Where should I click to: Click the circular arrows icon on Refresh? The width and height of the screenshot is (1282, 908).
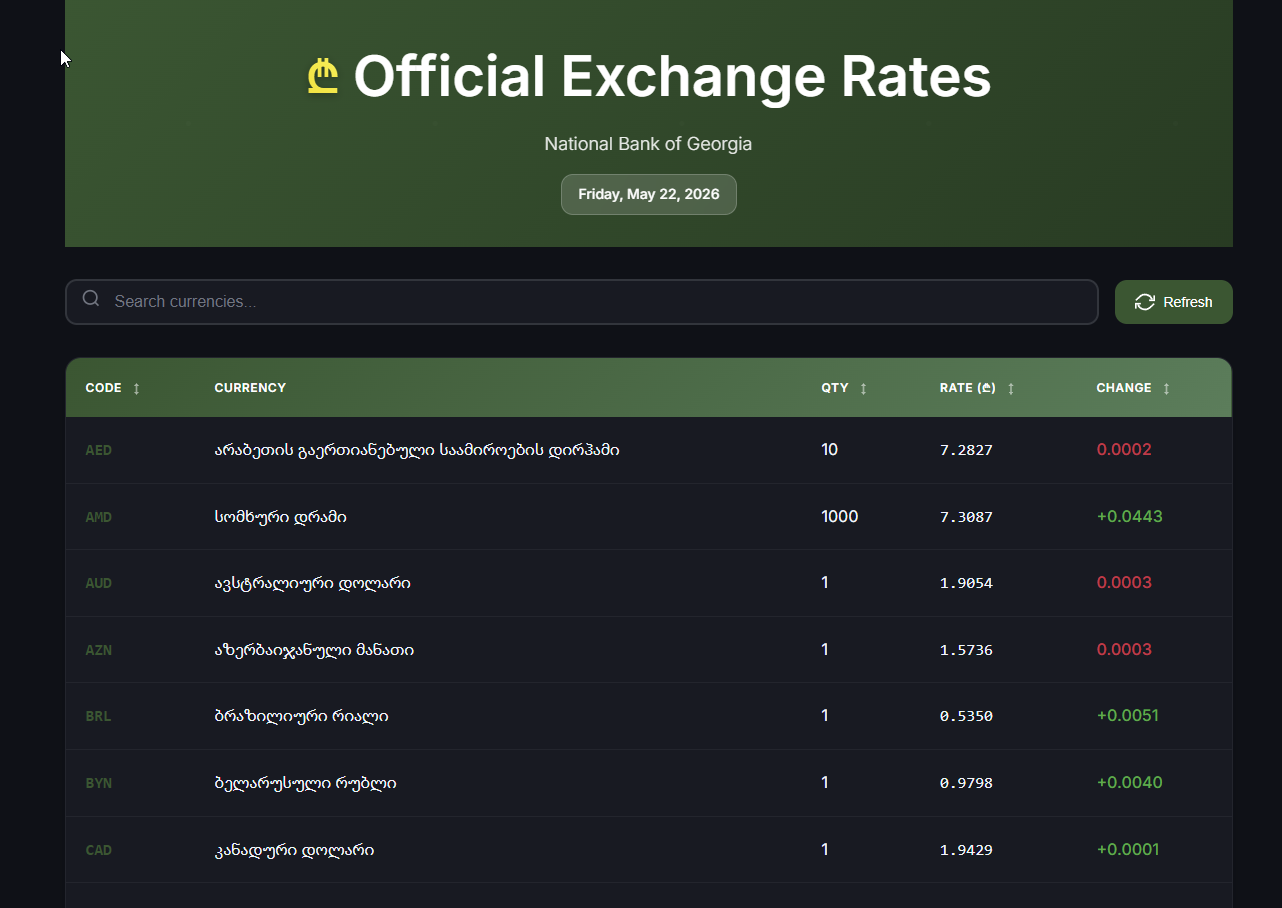coord(1145,302)
